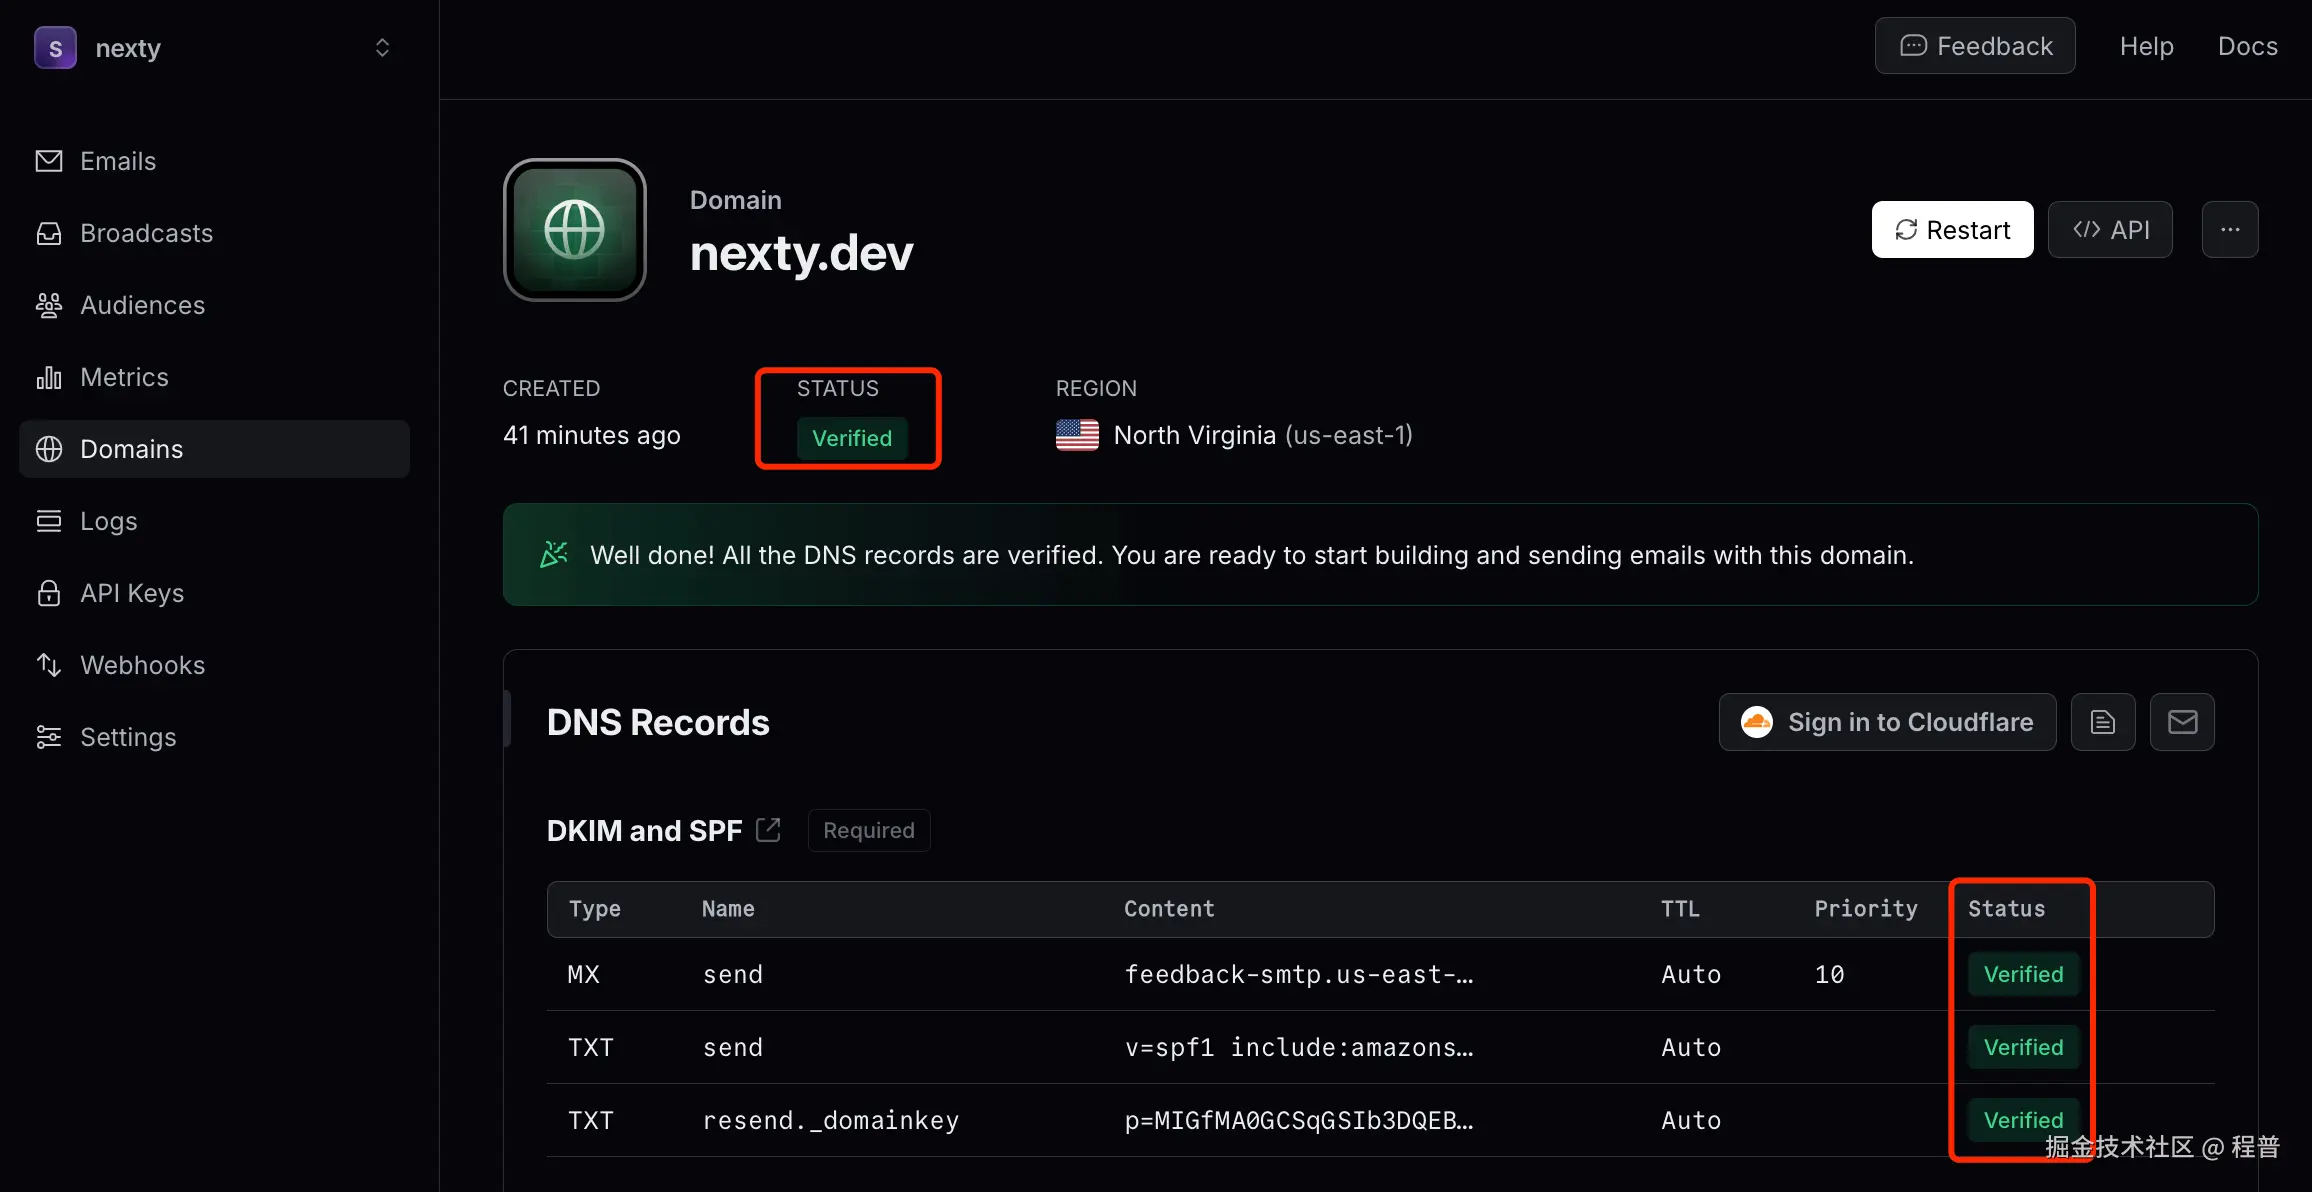Open Emails from the sidebar
2312x1192 pixels.
117,160
